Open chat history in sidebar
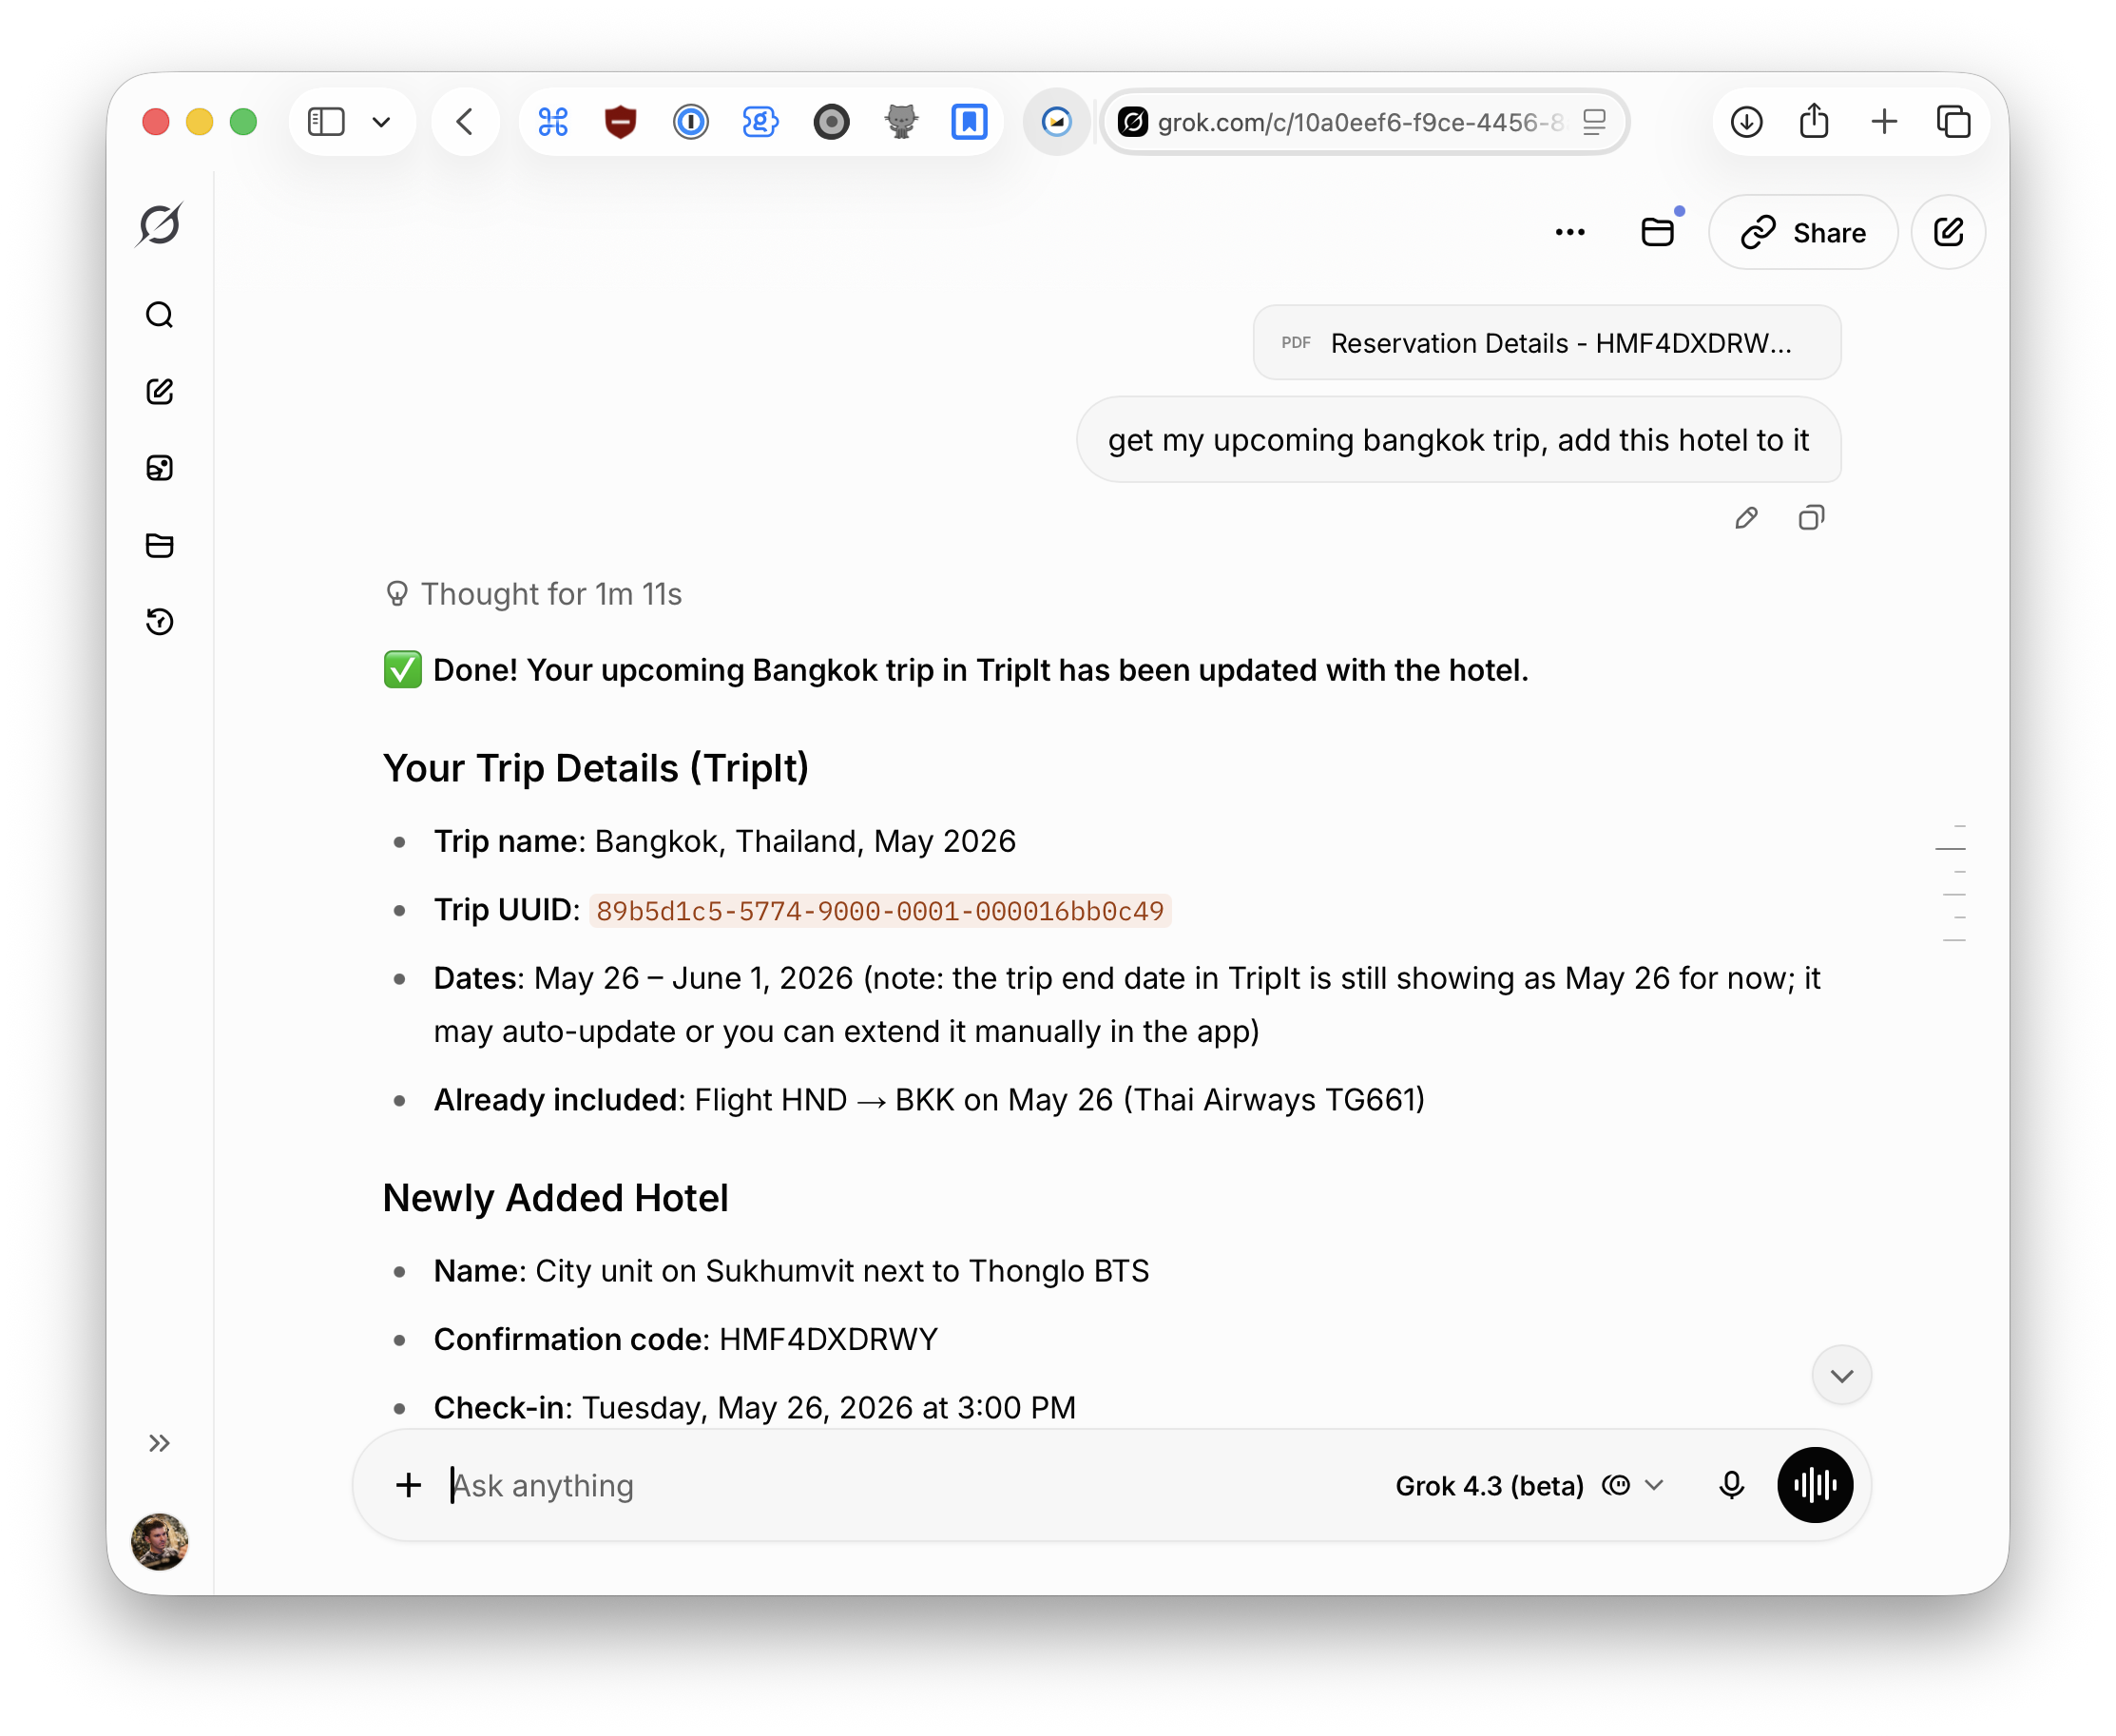 point(160,621)
